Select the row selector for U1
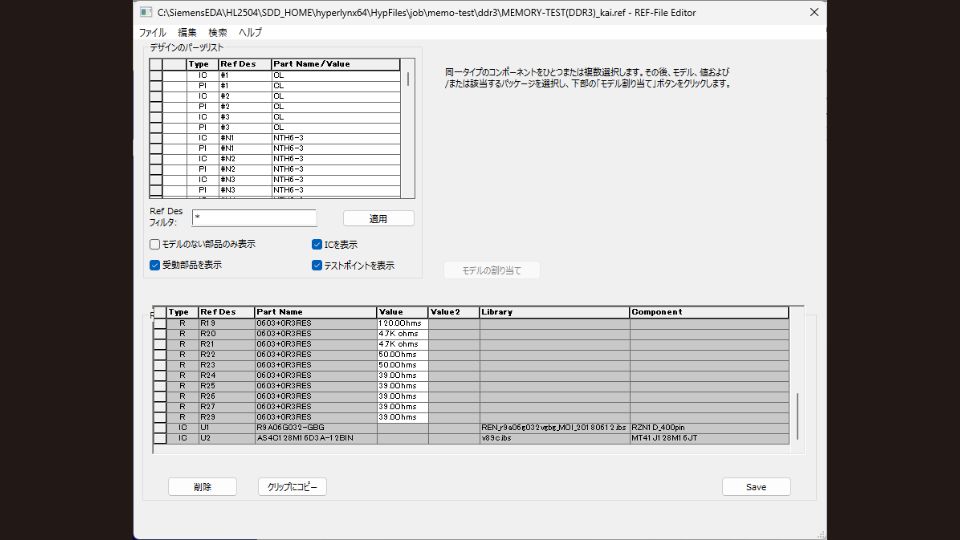The height and width of the screenshot is (540, 960). tap(159, 427)
